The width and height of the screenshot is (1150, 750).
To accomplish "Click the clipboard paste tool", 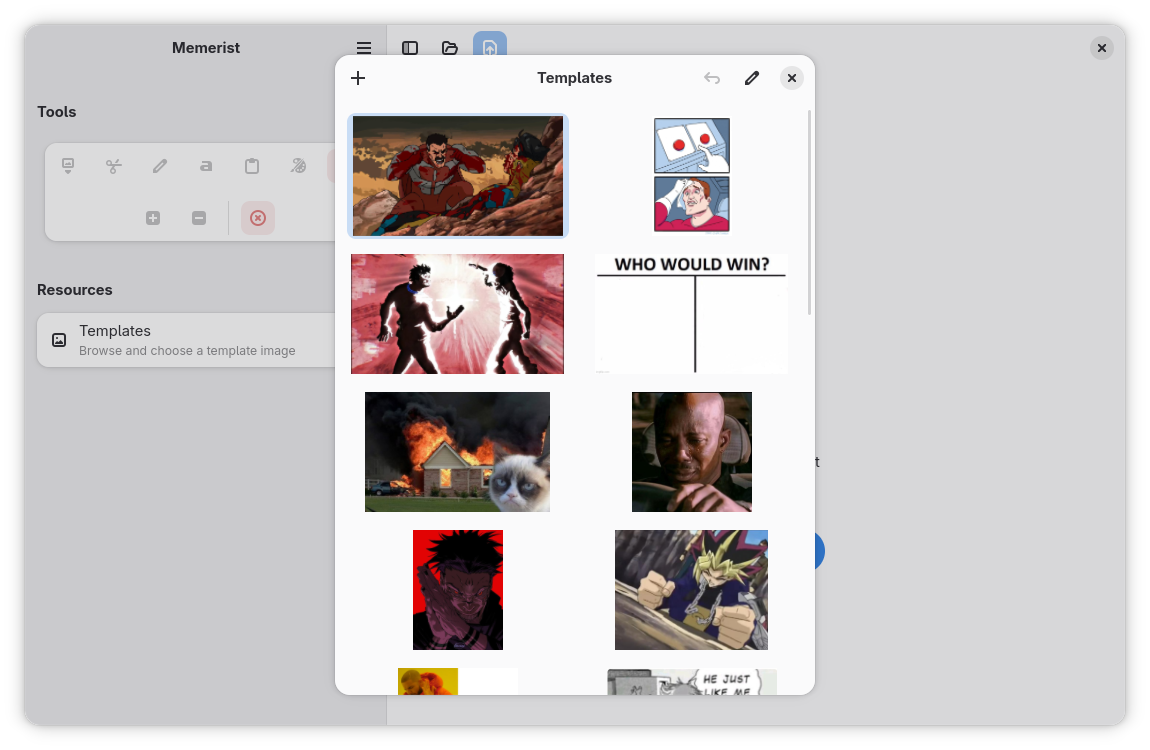I will tap(252, 166).
